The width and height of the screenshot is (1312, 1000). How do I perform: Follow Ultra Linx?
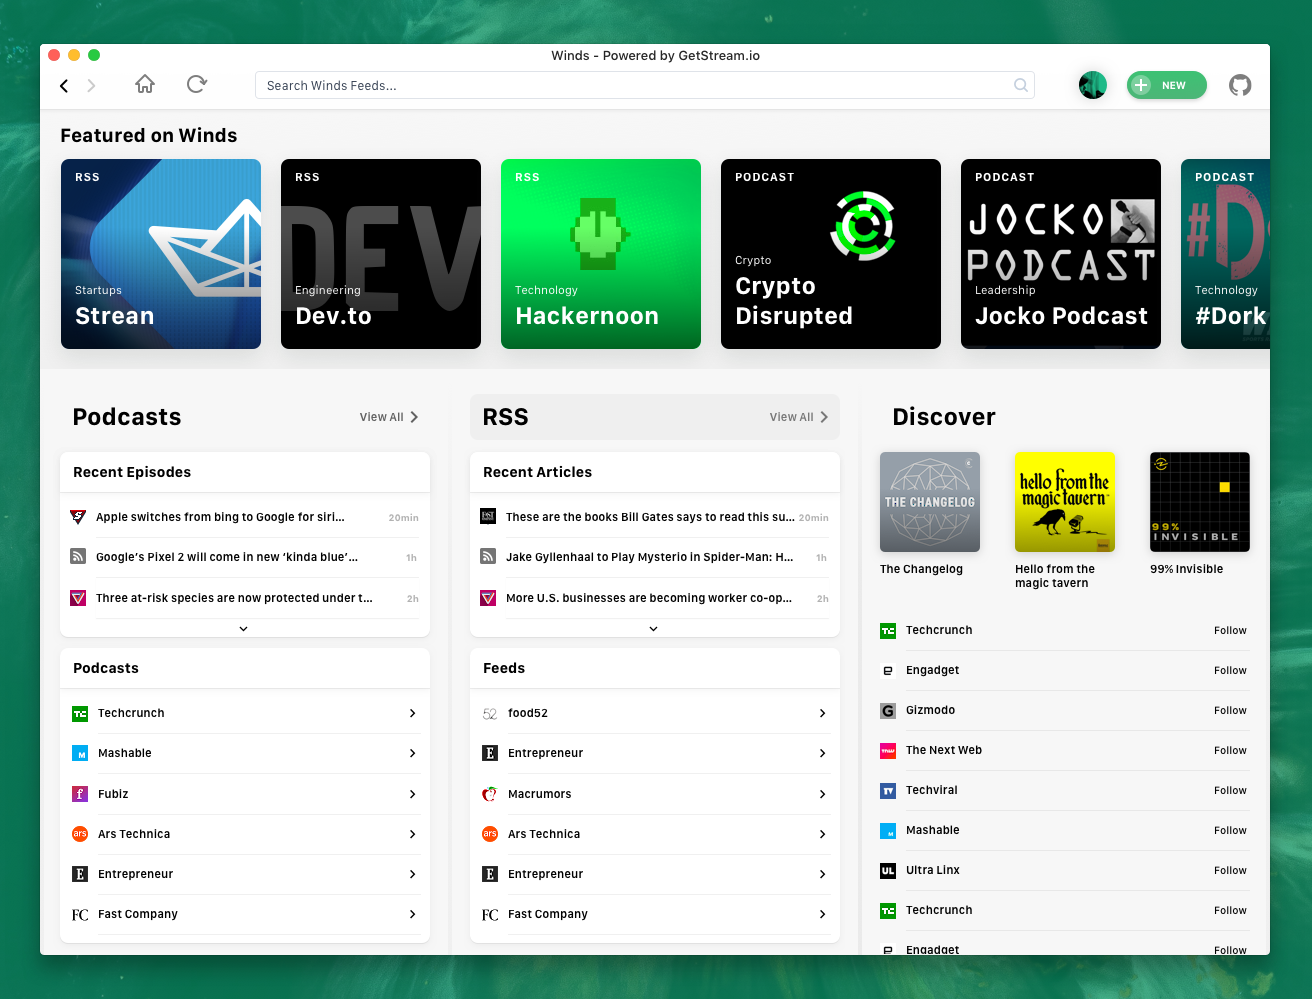coord(1230,871)
